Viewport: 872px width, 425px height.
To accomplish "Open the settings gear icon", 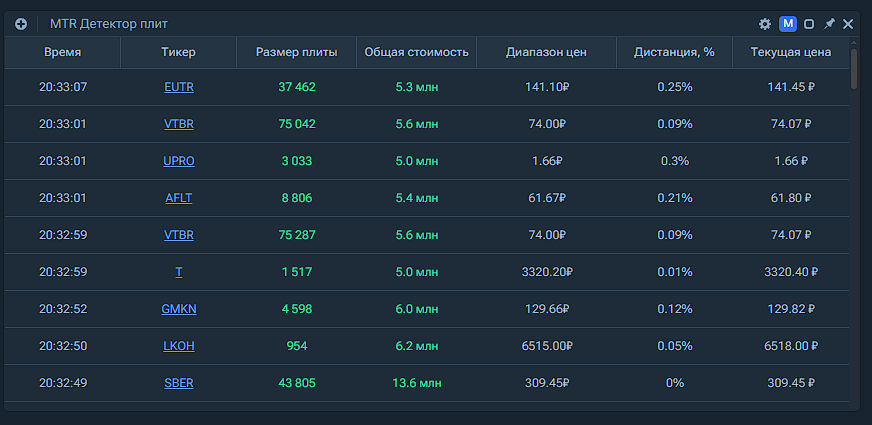I will tap(765, 24).
